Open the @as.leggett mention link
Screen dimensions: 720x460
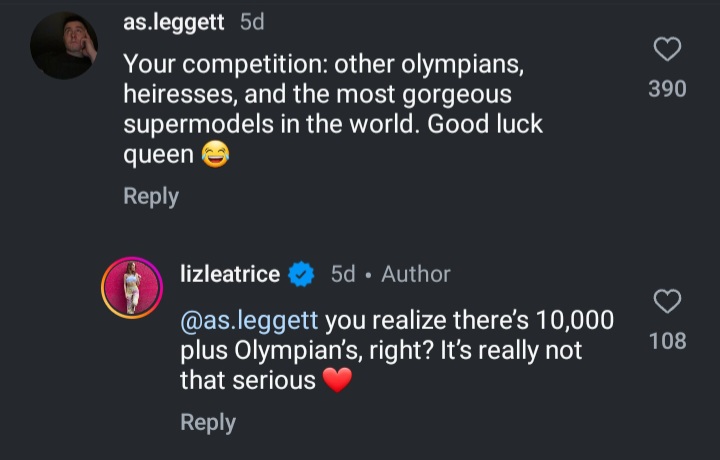[x=249, y=321]
